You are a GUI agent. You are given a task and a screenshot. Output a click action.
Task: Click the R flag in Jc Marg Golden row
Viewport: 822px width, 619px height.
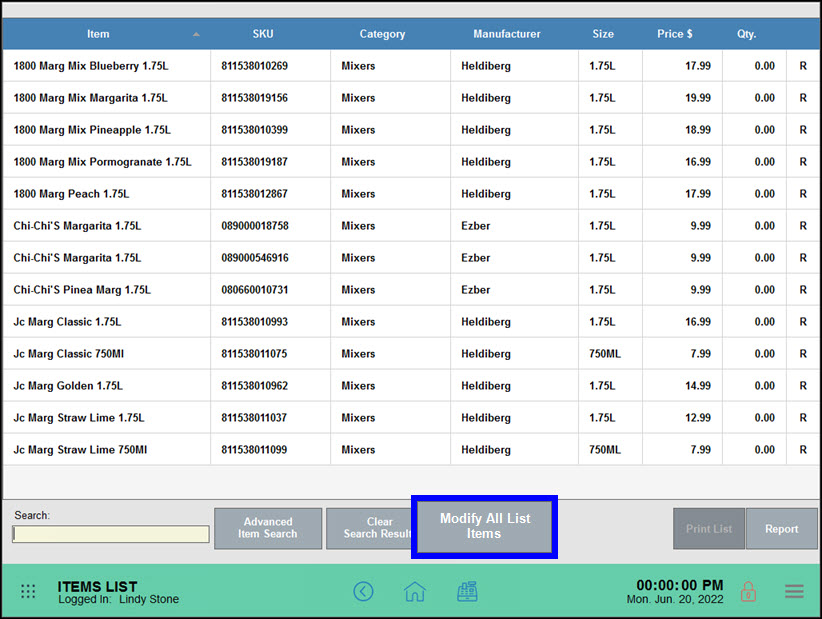point(803,386)
